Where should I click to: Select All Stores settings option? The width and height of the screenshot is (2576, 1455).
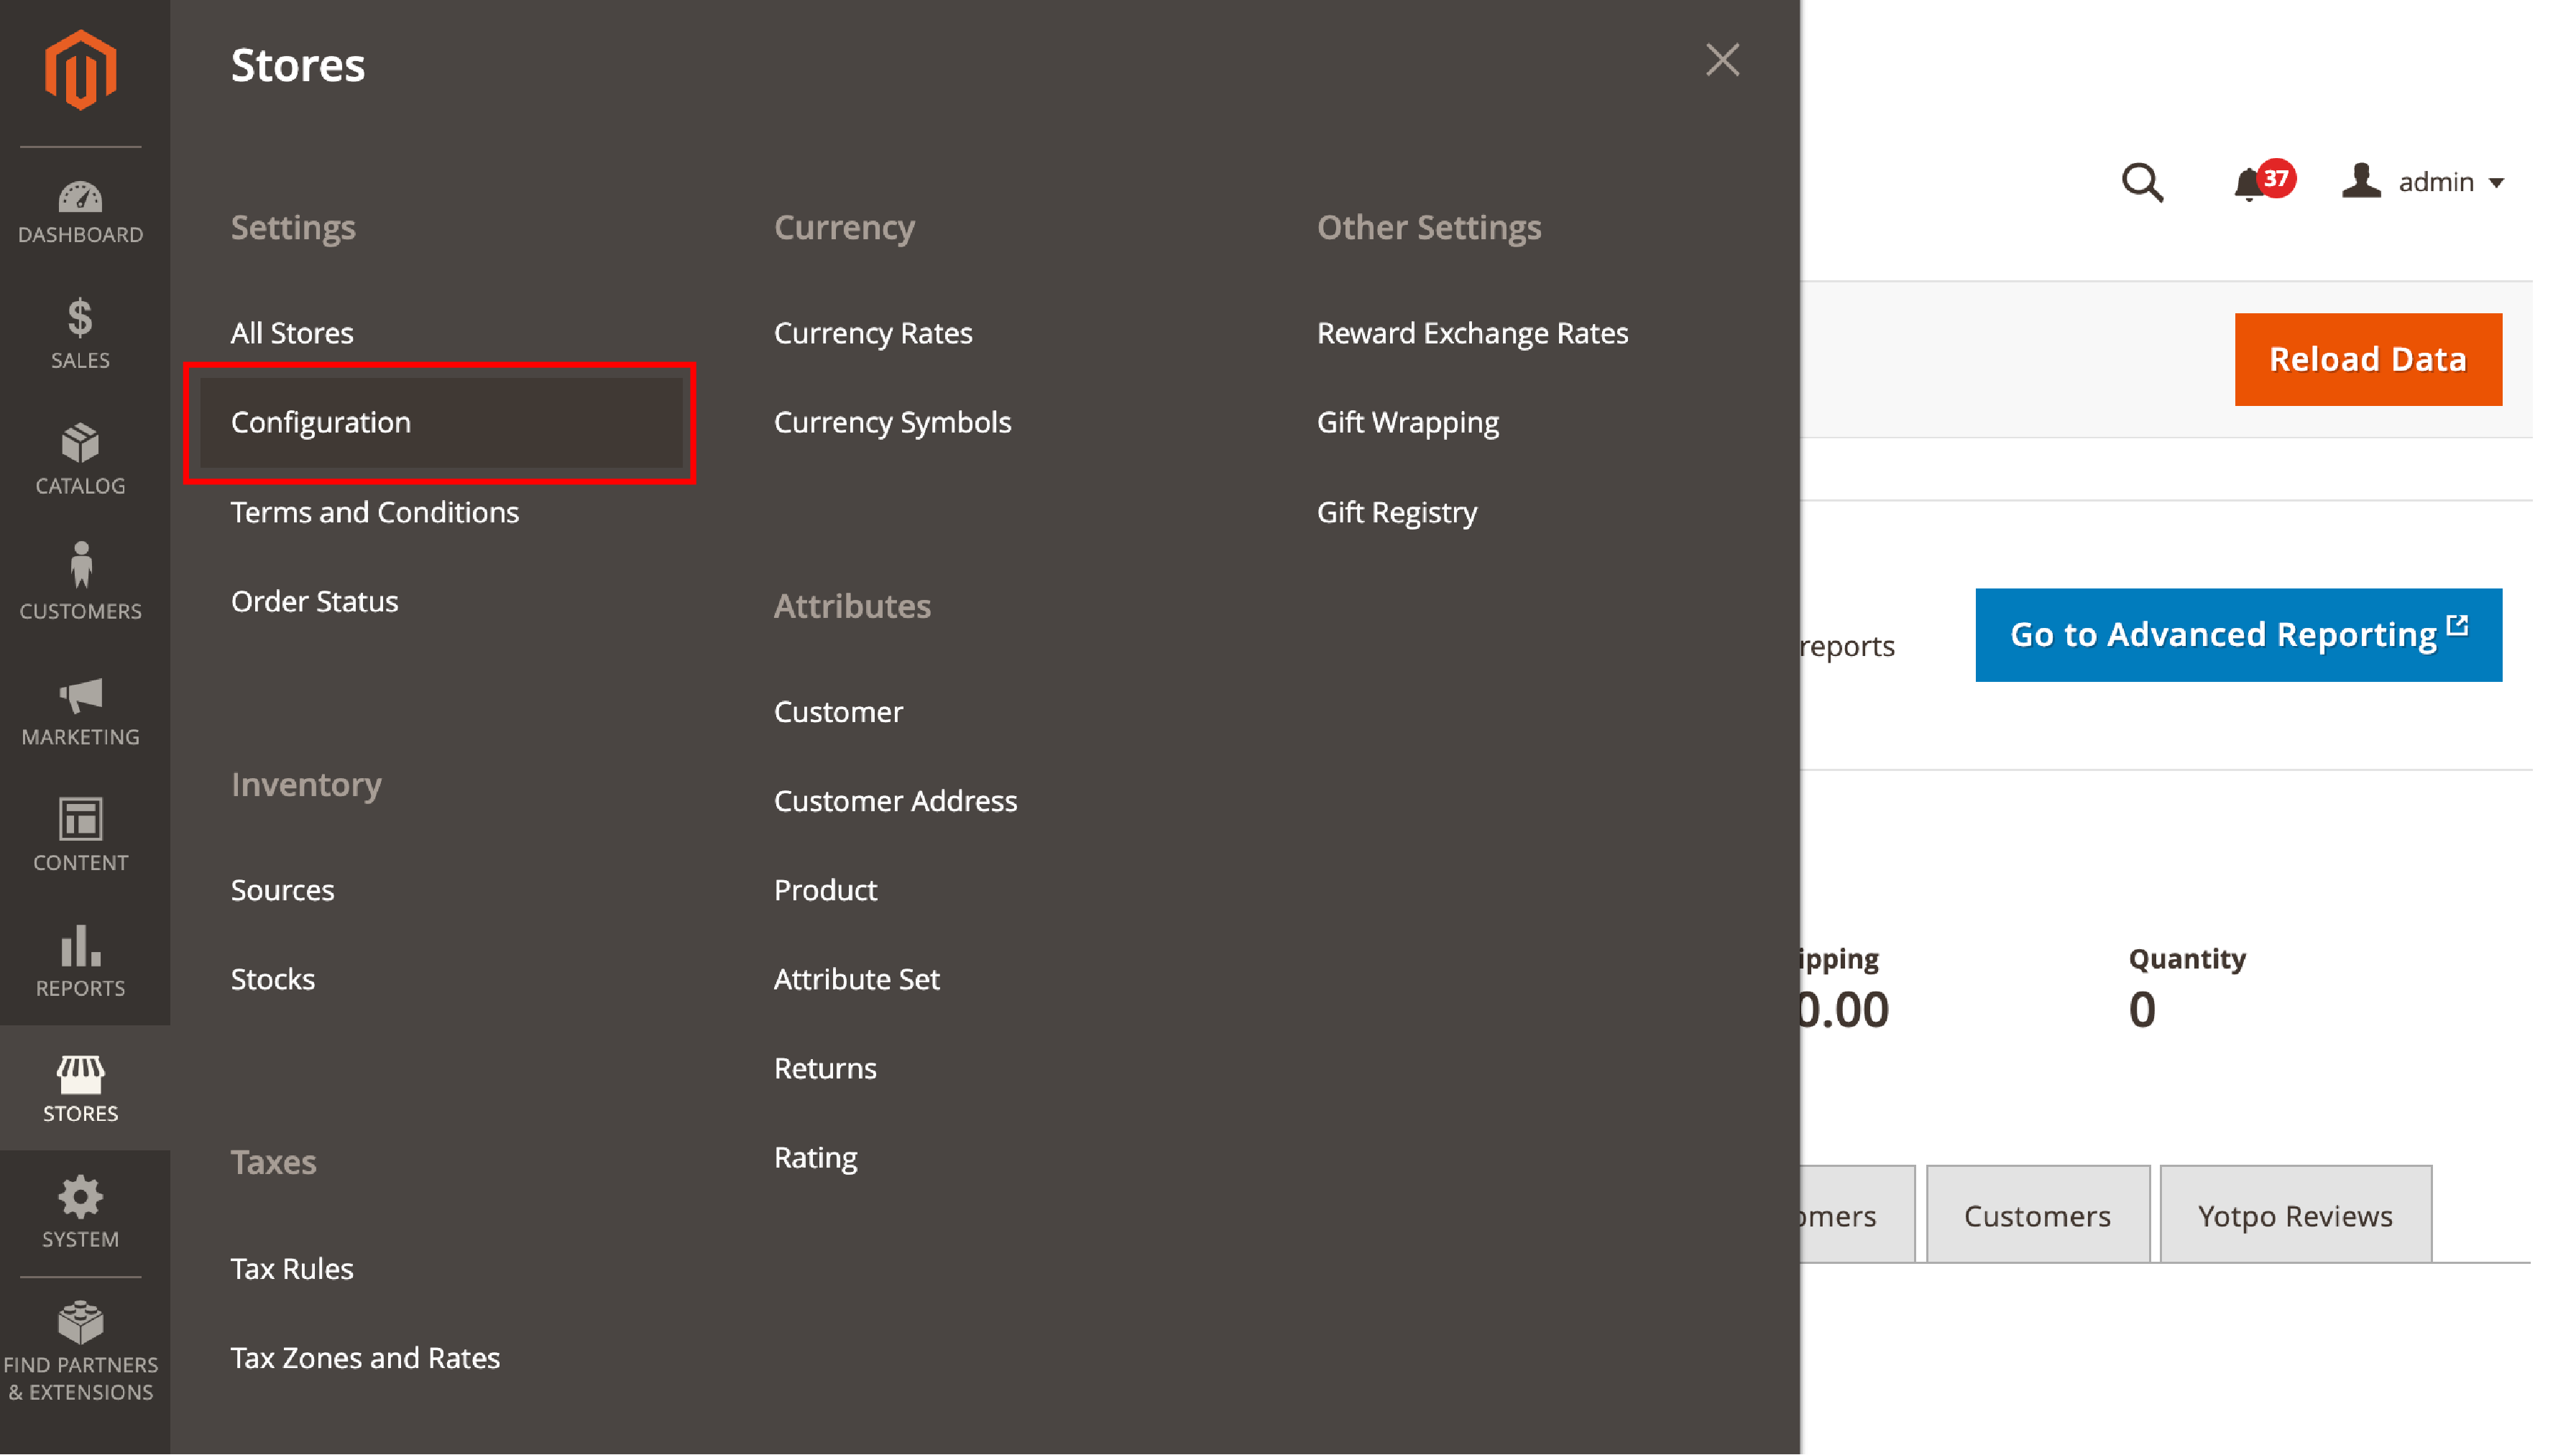tap(292, 333)
